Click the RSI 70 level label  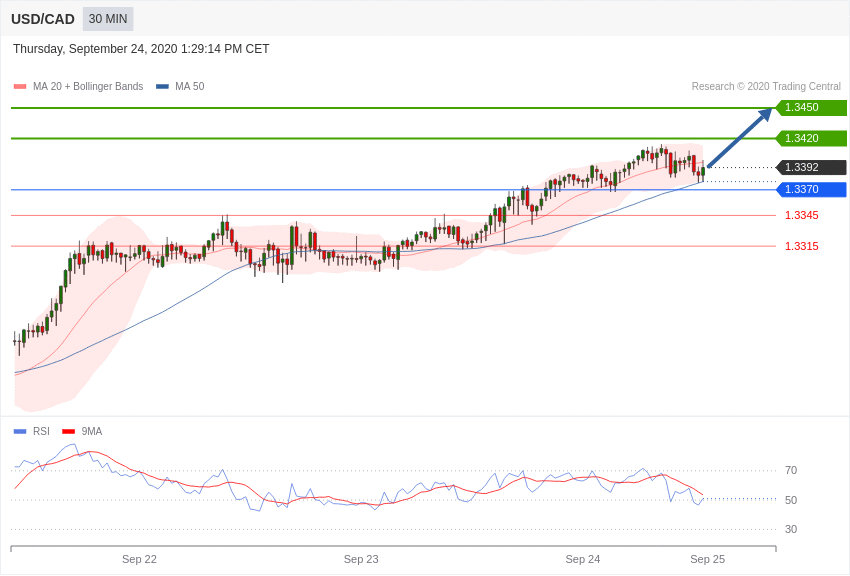[x=791, y=470]
